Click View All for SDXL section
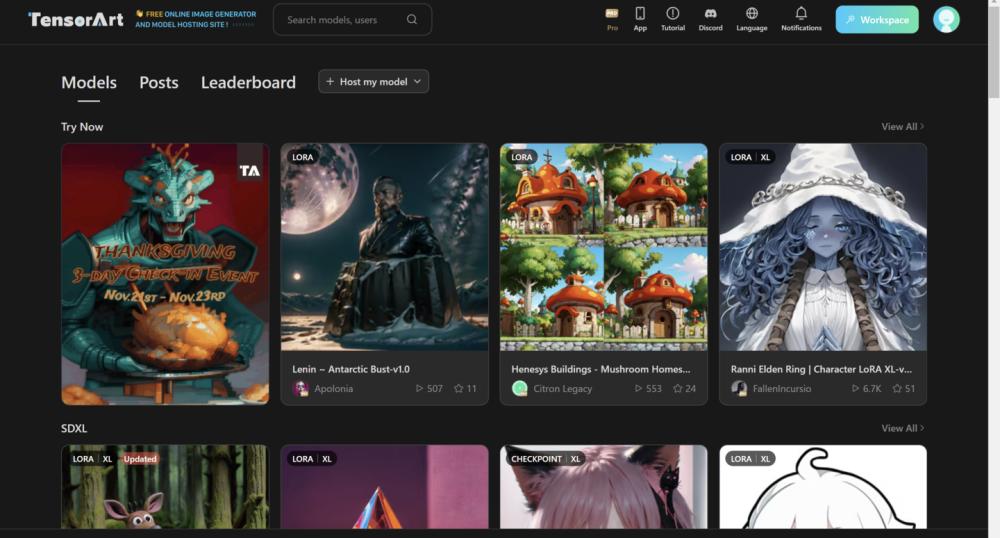 (902, 428)
